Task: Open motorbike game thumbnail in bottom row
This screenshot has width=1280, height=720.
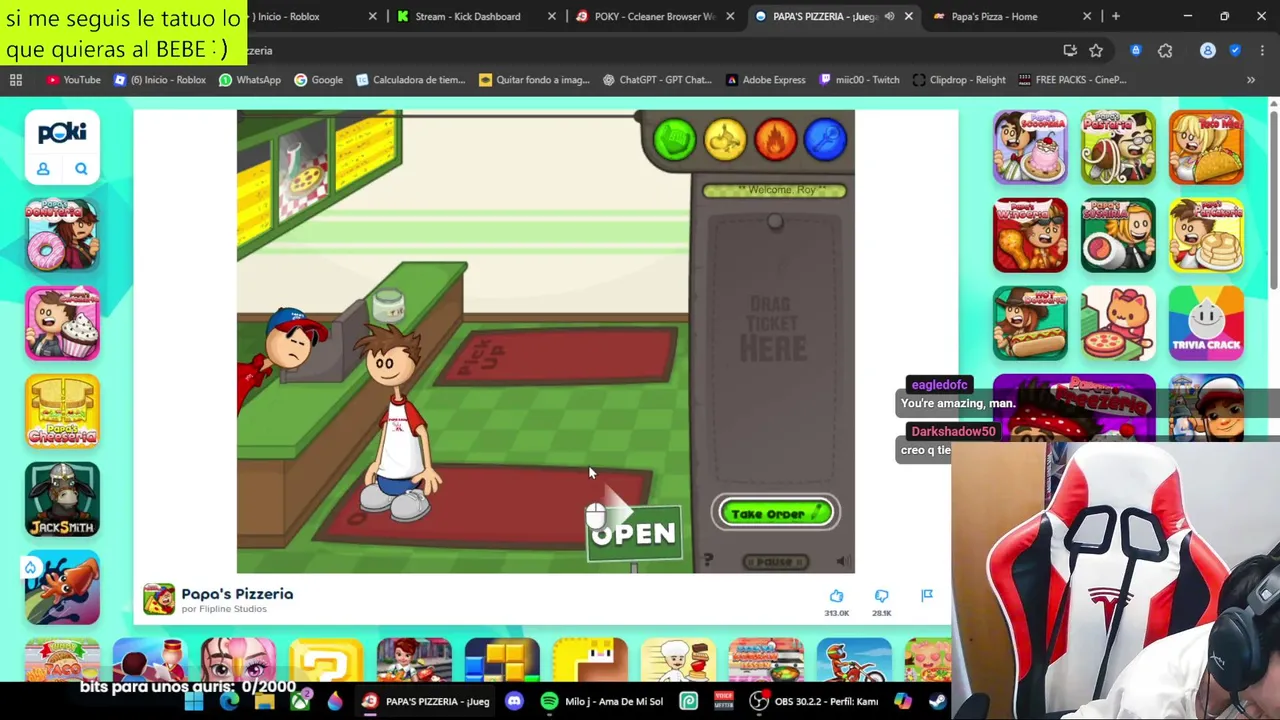Action: tap(854, 660)
